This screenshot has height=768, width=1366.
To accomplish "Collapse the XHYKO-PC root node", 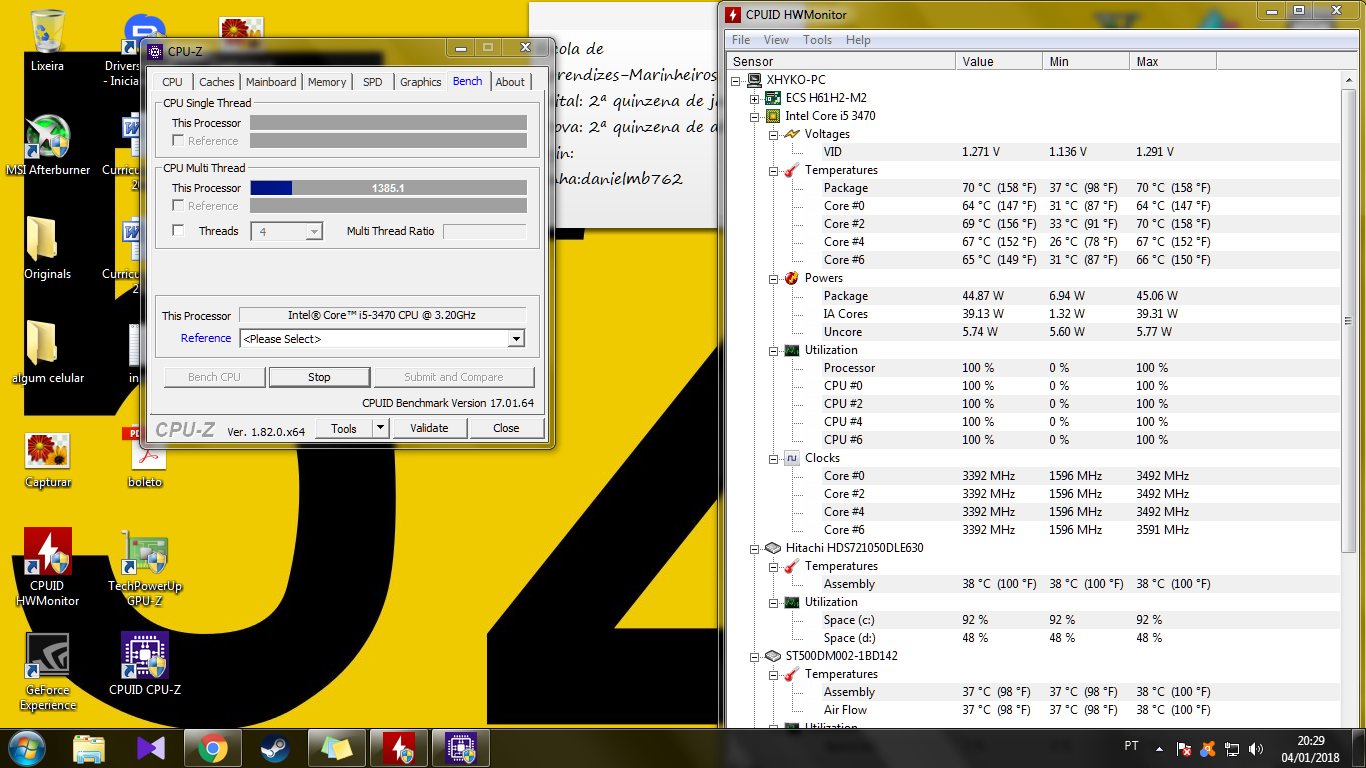I will pyautogui.click(x=737, y=80).
